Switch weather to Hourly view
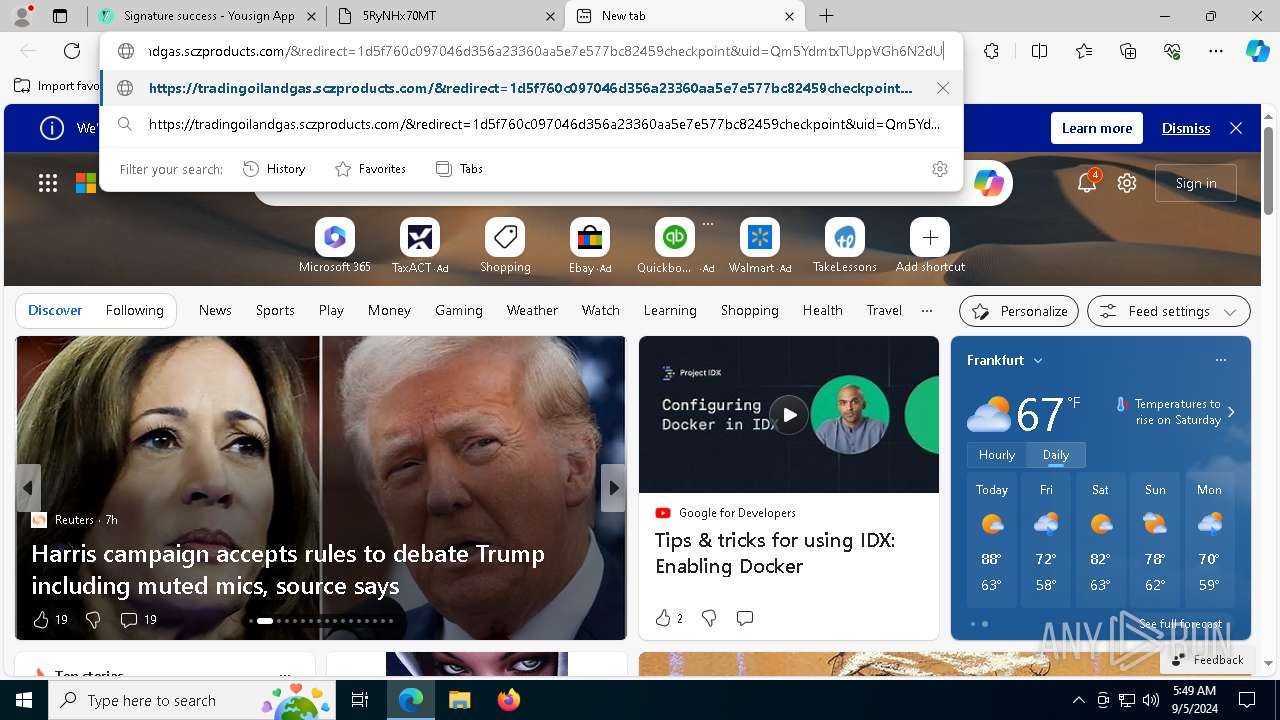 click(x=997, y=455)
